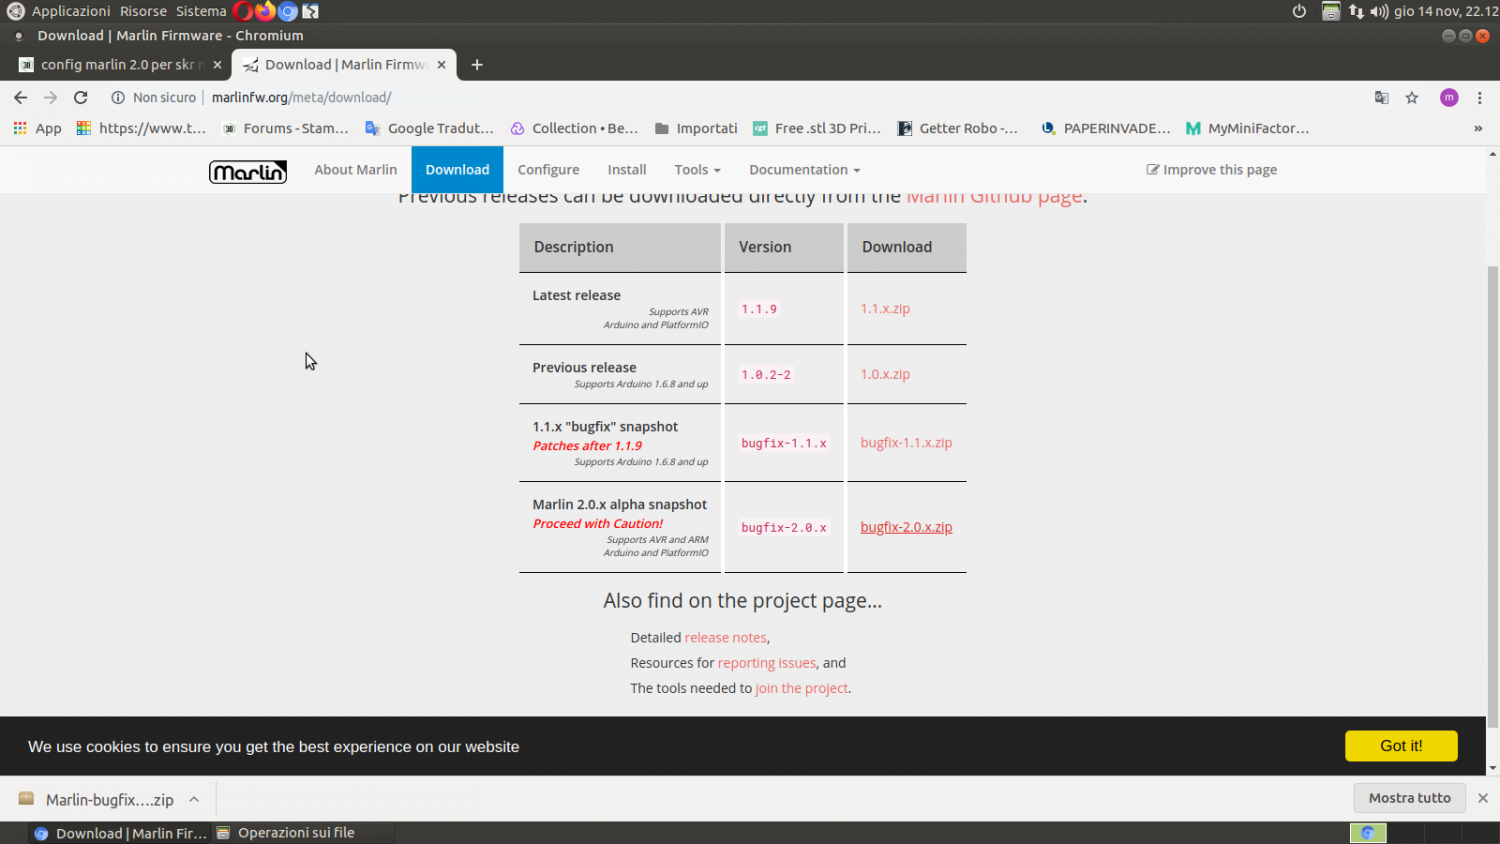
Task: Open the downloaded Marlin-bugfix zip file
Action: pos(96,800)
